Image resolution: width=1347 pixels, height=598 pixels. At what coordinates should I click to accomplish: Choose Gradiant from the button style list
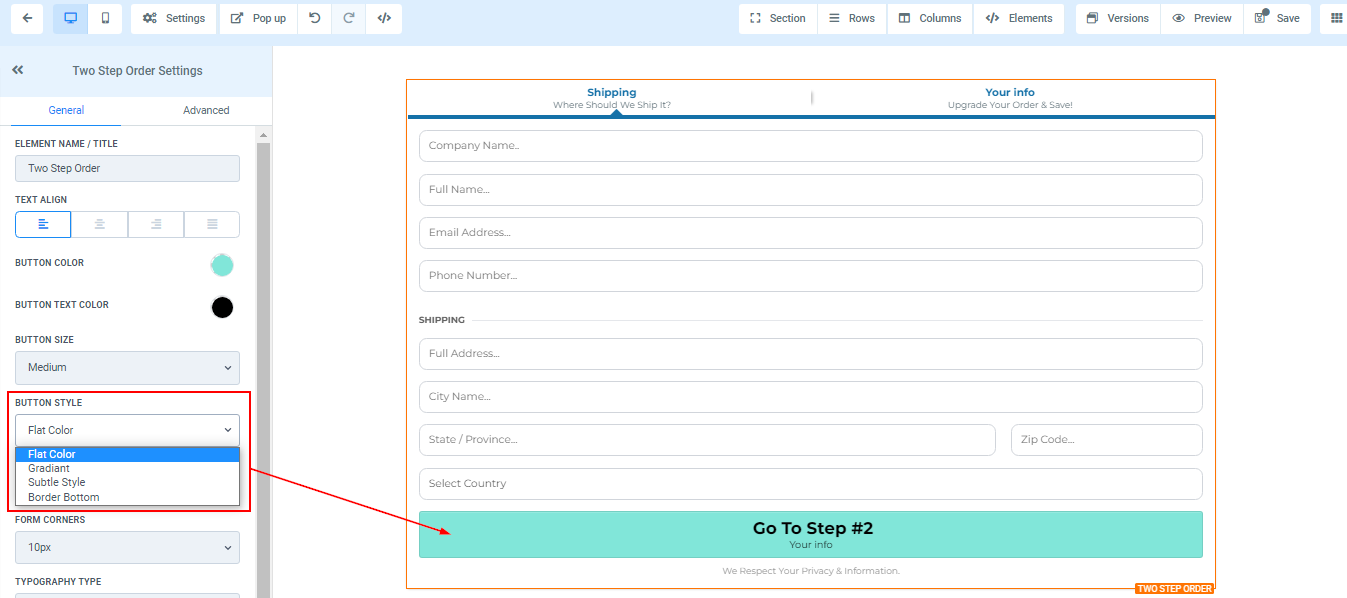[x=49, y=468]
